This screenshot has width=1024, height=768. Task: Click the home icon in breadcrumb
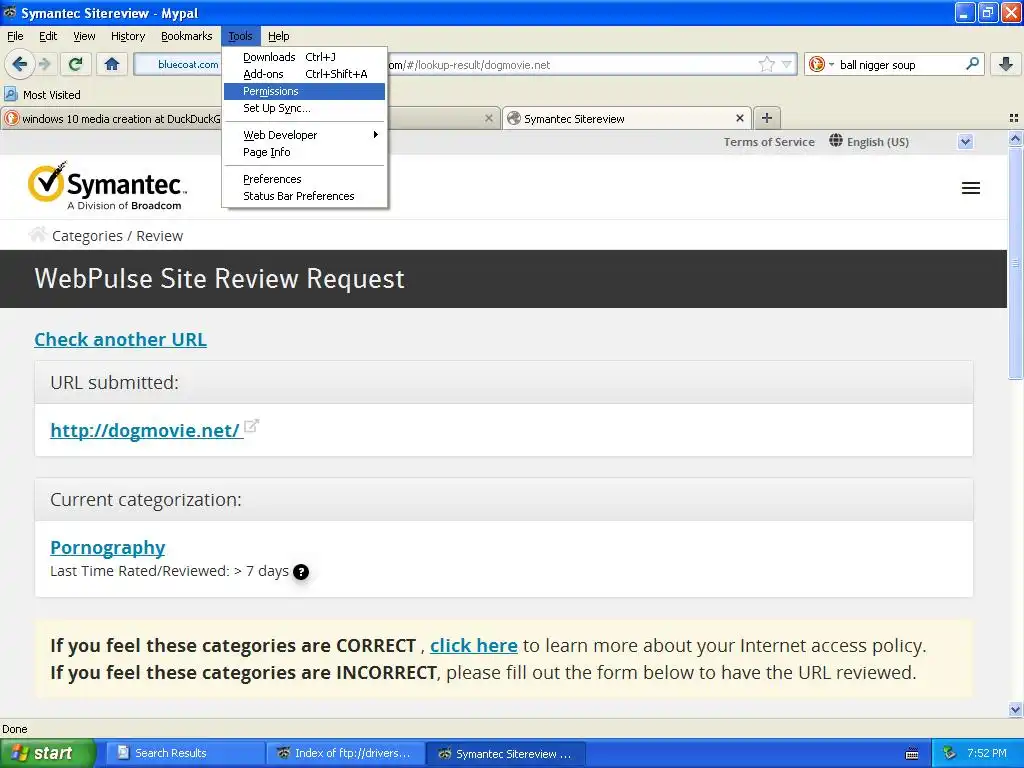(x=38, y=234)
